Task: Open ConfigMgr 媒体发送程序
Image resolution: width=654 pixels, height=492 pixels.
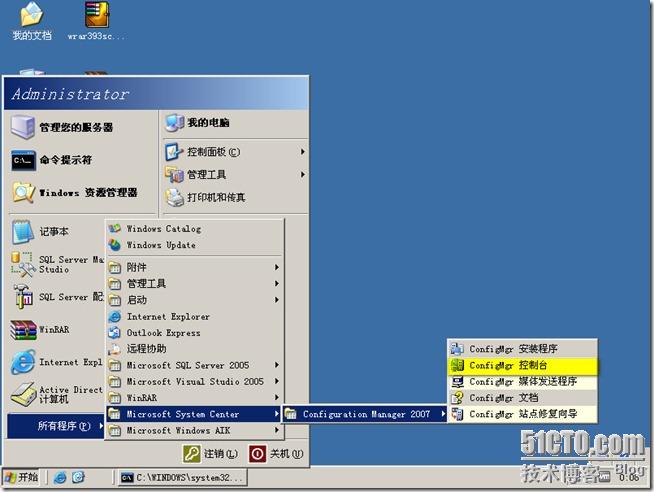Action: (x=523, y=382)
